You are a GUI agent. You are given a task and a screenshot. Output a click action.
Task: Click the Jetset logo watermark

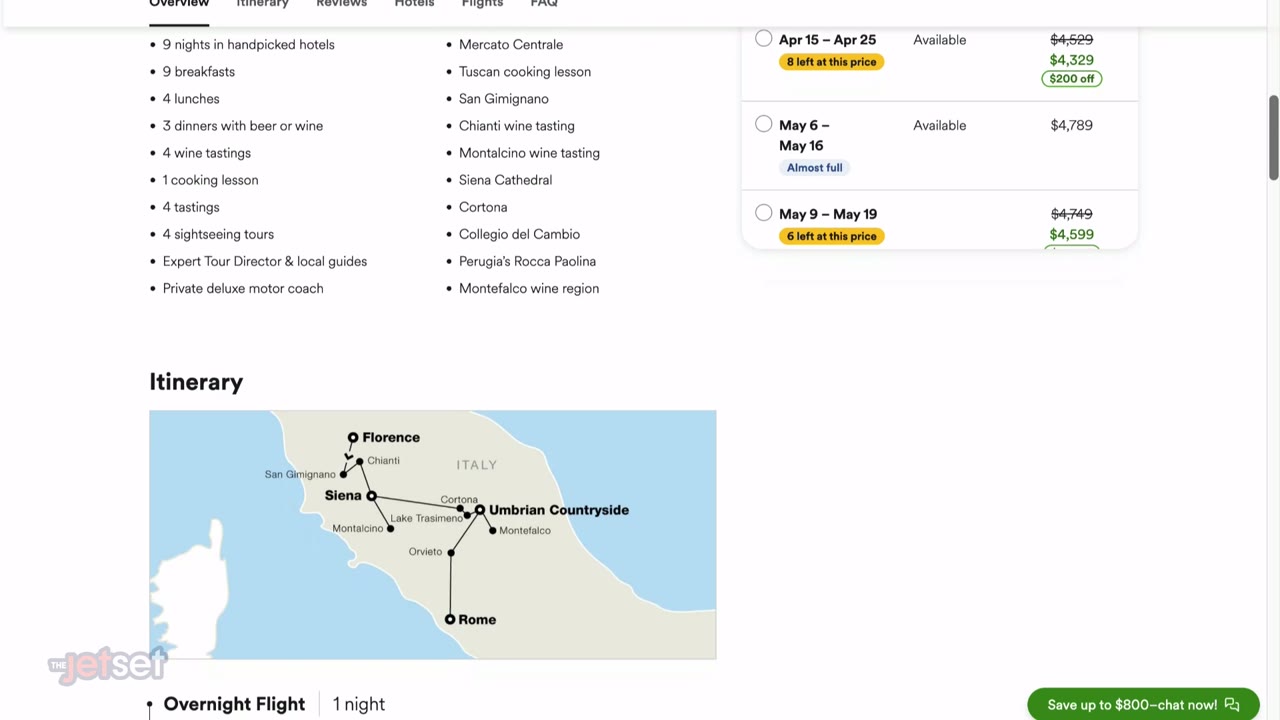[107, 663]
